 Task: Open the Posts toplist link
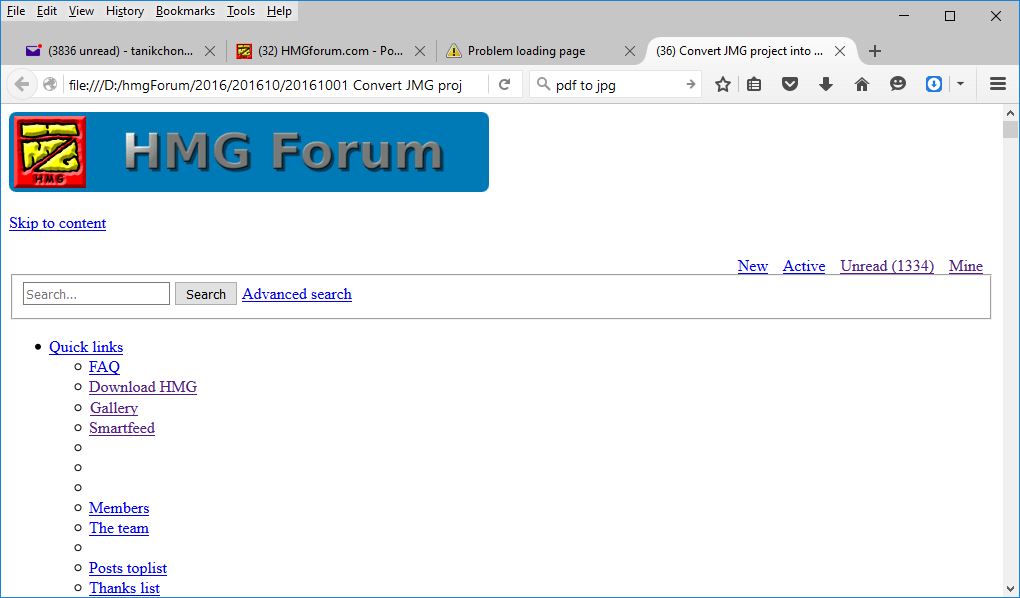[128, 568]
